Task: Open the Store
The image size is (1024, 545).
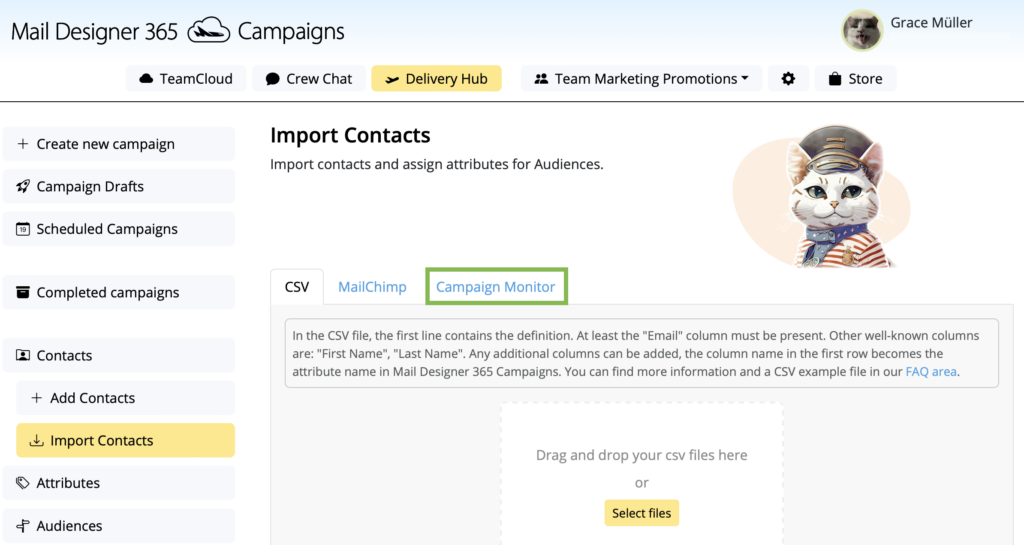Action: [x=856, y=78]
